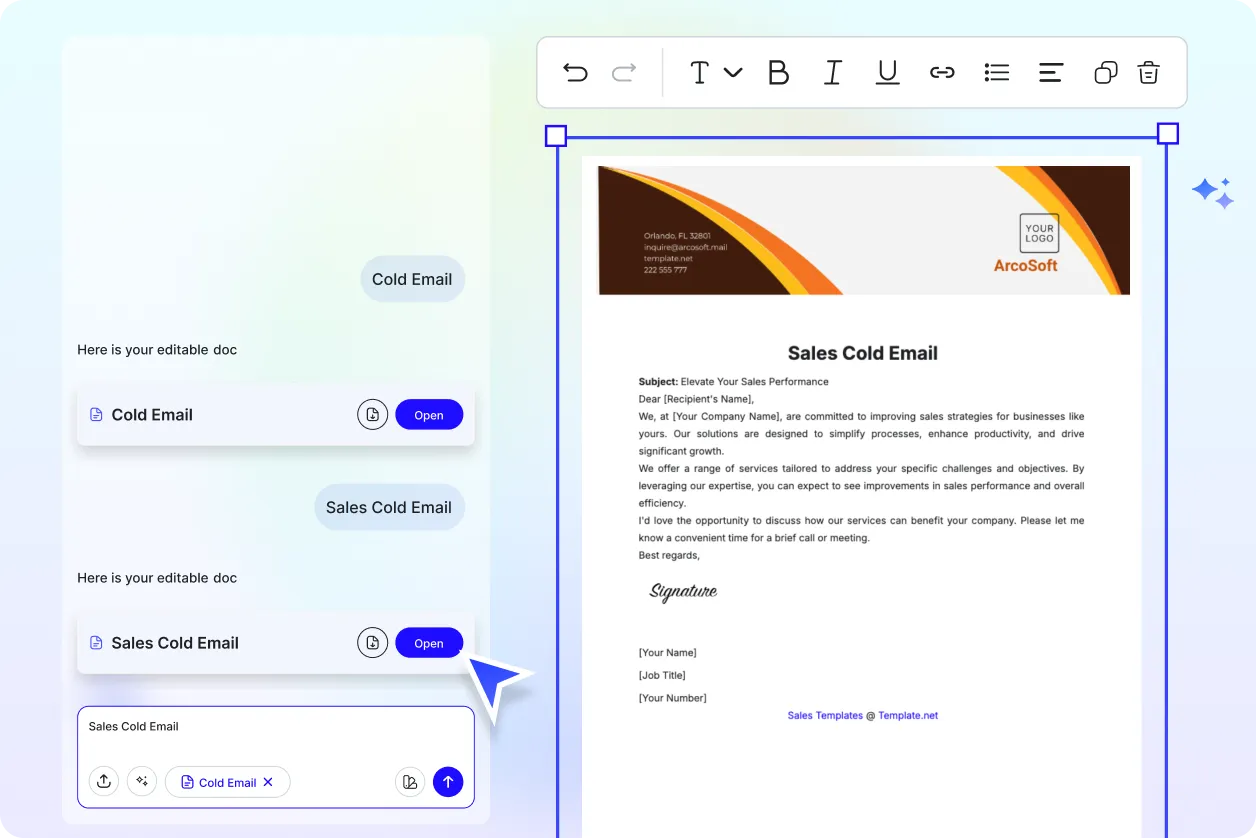Toggle italic formatting
Screen dimensions: 1256x838
click(832, 72)
